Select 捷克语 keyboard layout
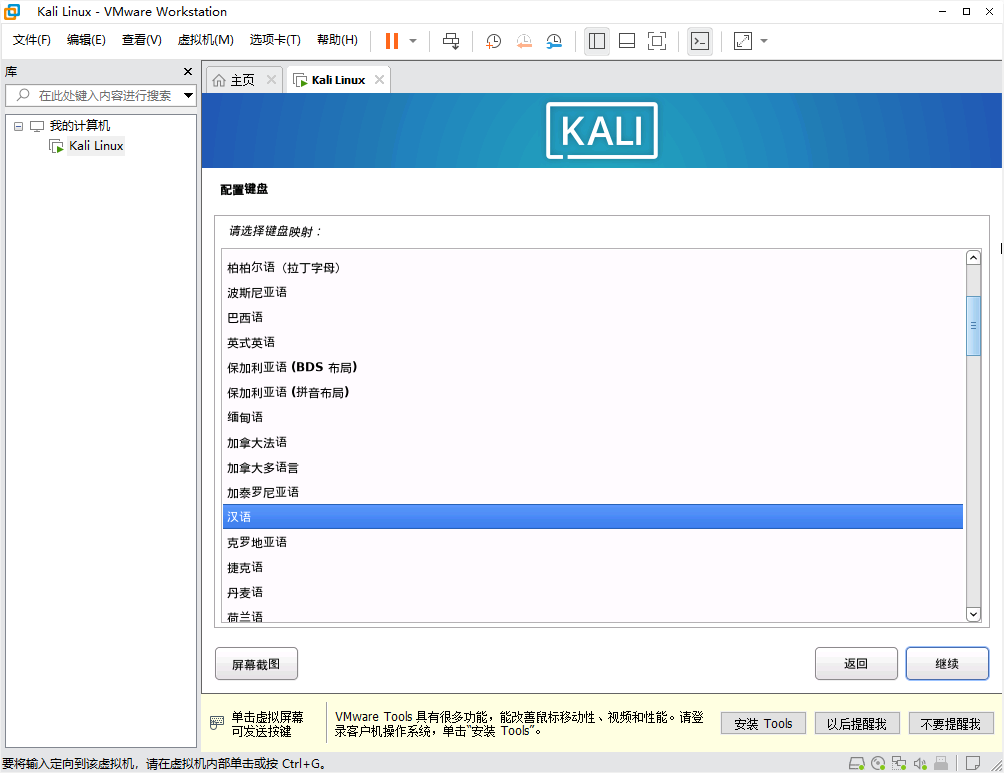This screenshot has height=773, width=1004. pyautogui.click(x=593, y=567)
